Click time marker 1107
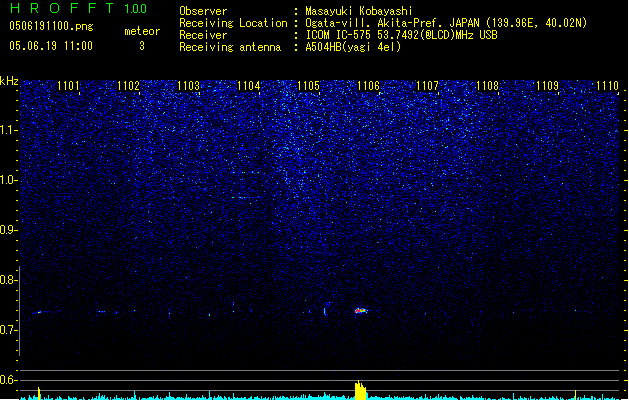The image size is (629, 400). point(428,85)
